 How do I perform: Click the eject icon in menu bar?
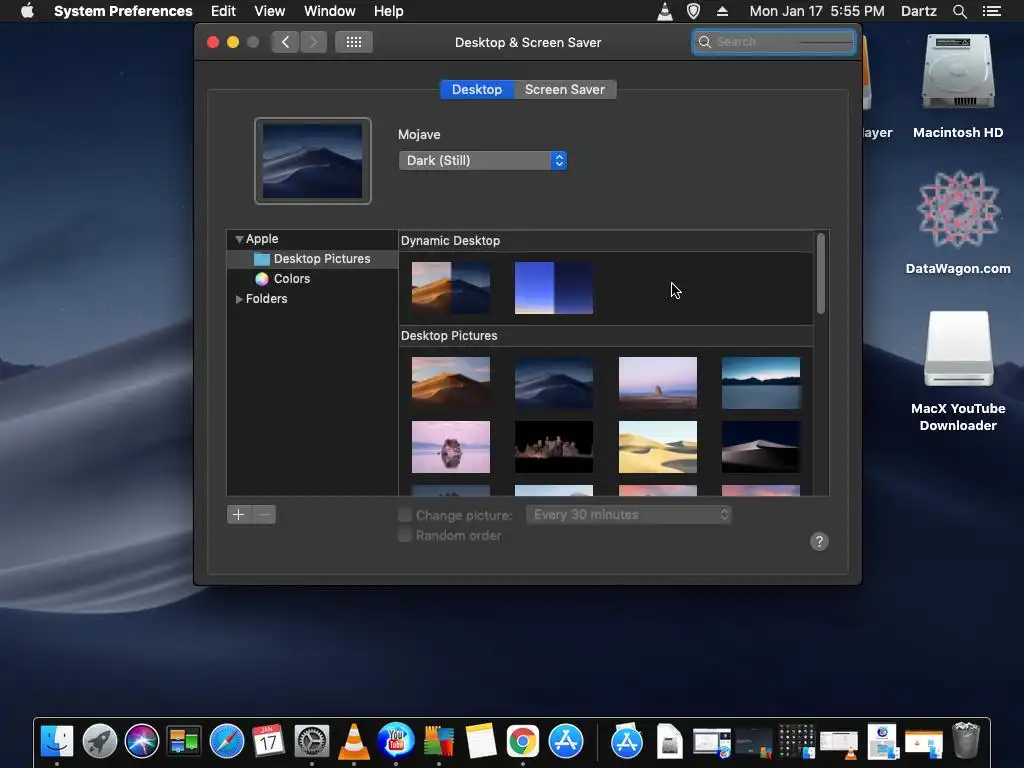coord(722,11)
